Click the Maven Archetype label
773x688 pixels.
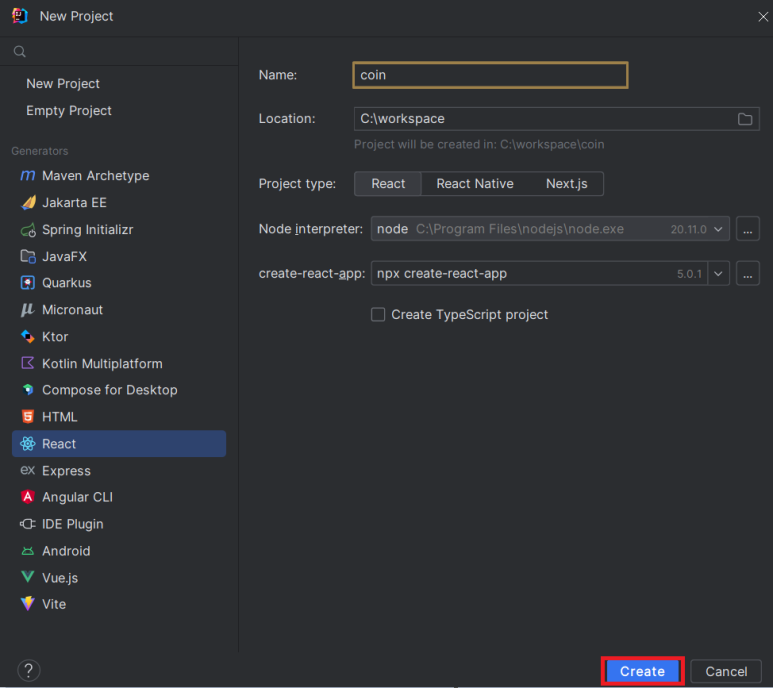pyautogui.click(x=96, y=175)
